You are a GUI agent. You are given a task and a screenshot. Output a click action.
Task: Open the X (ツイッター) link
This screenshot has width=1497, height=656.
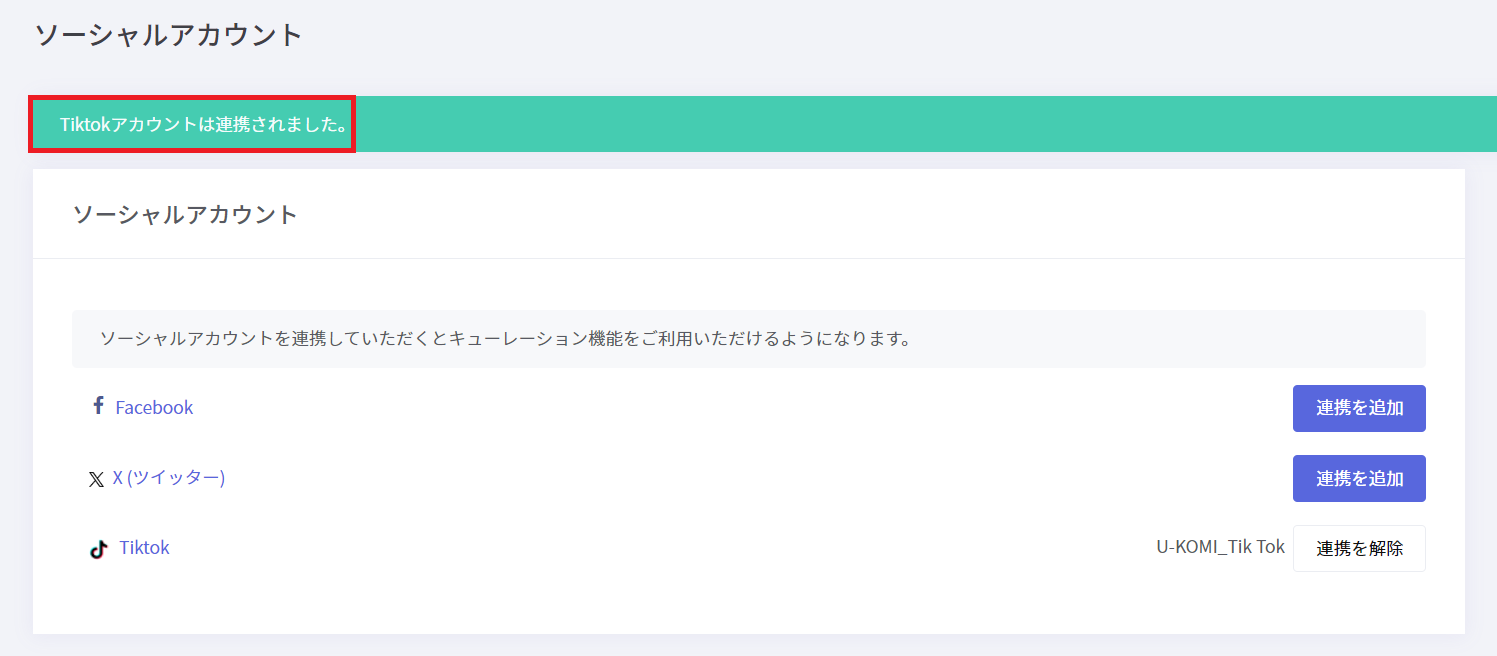pos(168,478)
